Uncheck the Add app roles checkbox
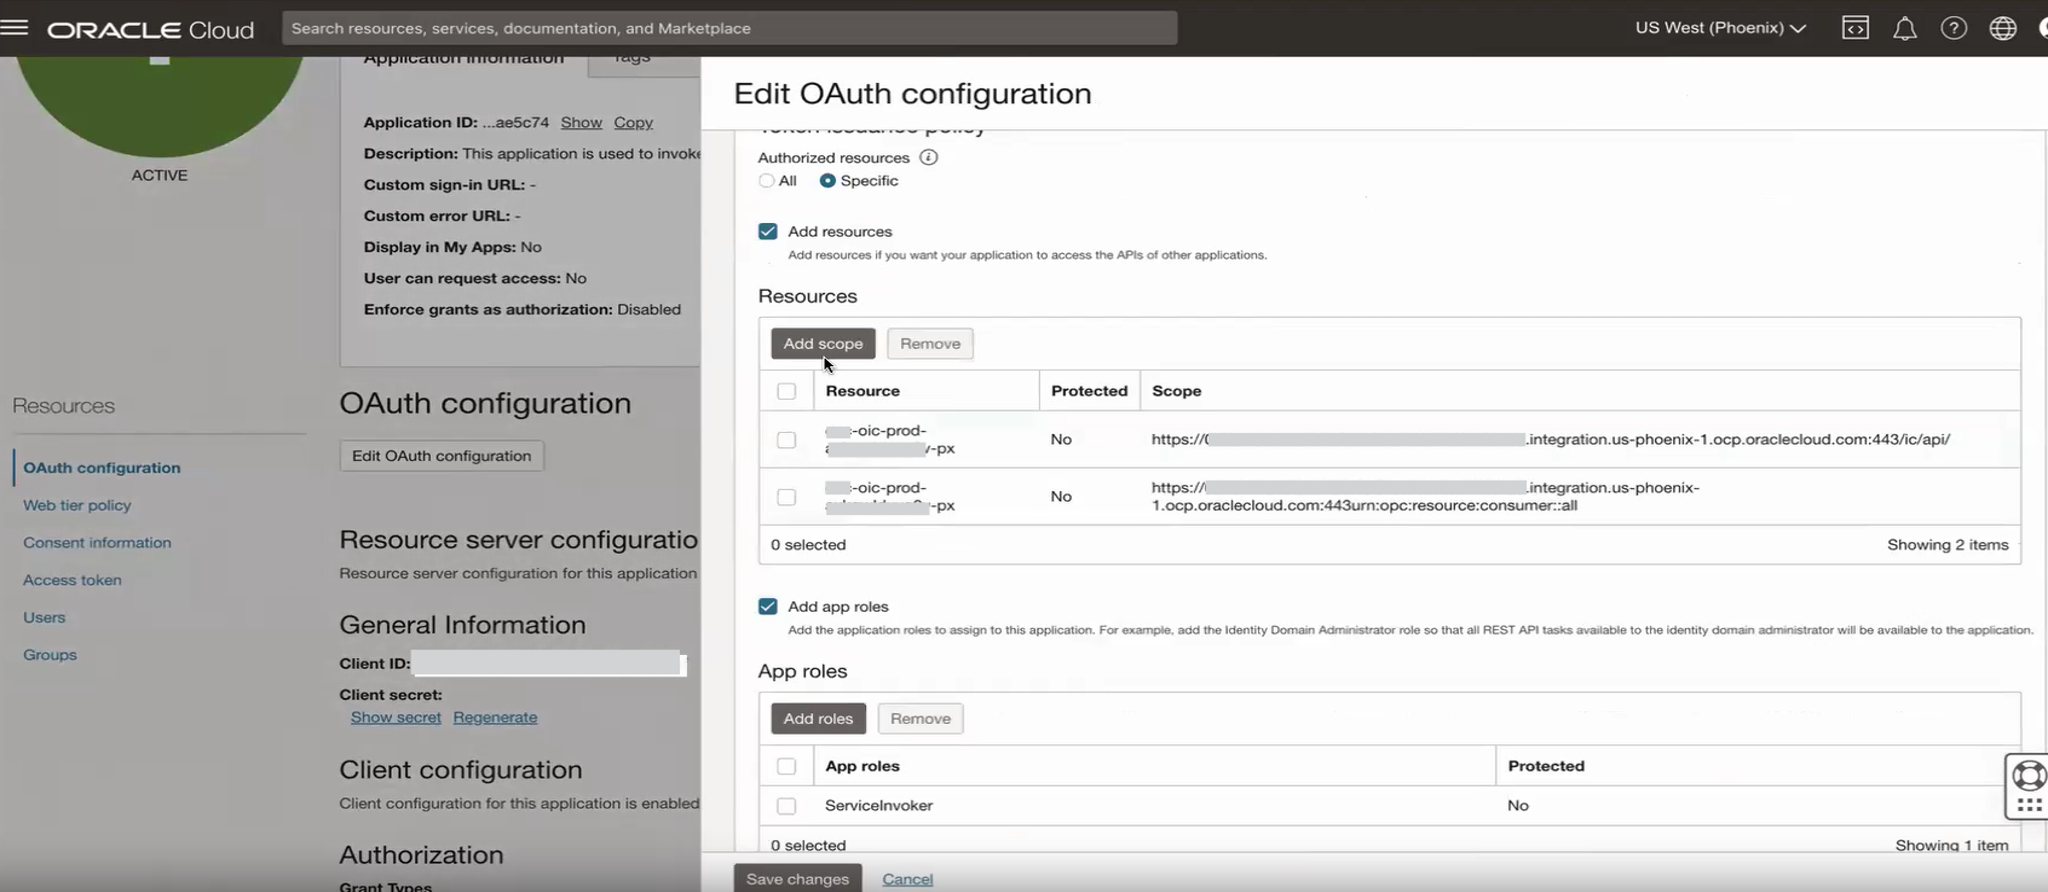Screen dimensions: 2048x892 point(768,606)
